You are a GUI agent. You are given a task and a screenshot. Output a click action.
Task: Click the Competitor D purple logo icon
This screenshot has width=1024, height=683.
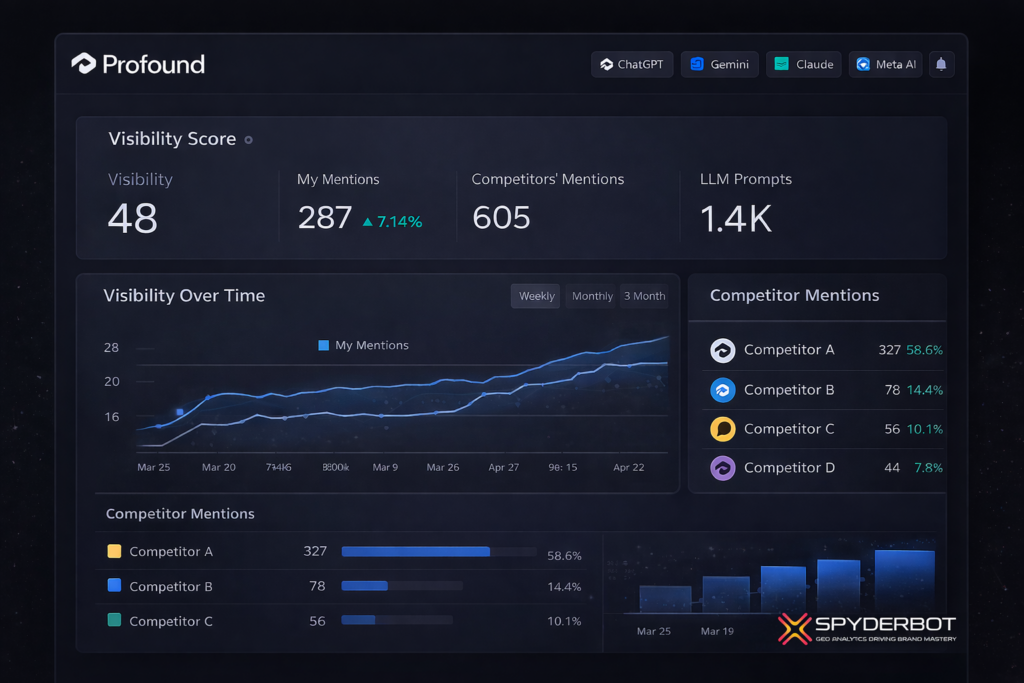(722, 468)
